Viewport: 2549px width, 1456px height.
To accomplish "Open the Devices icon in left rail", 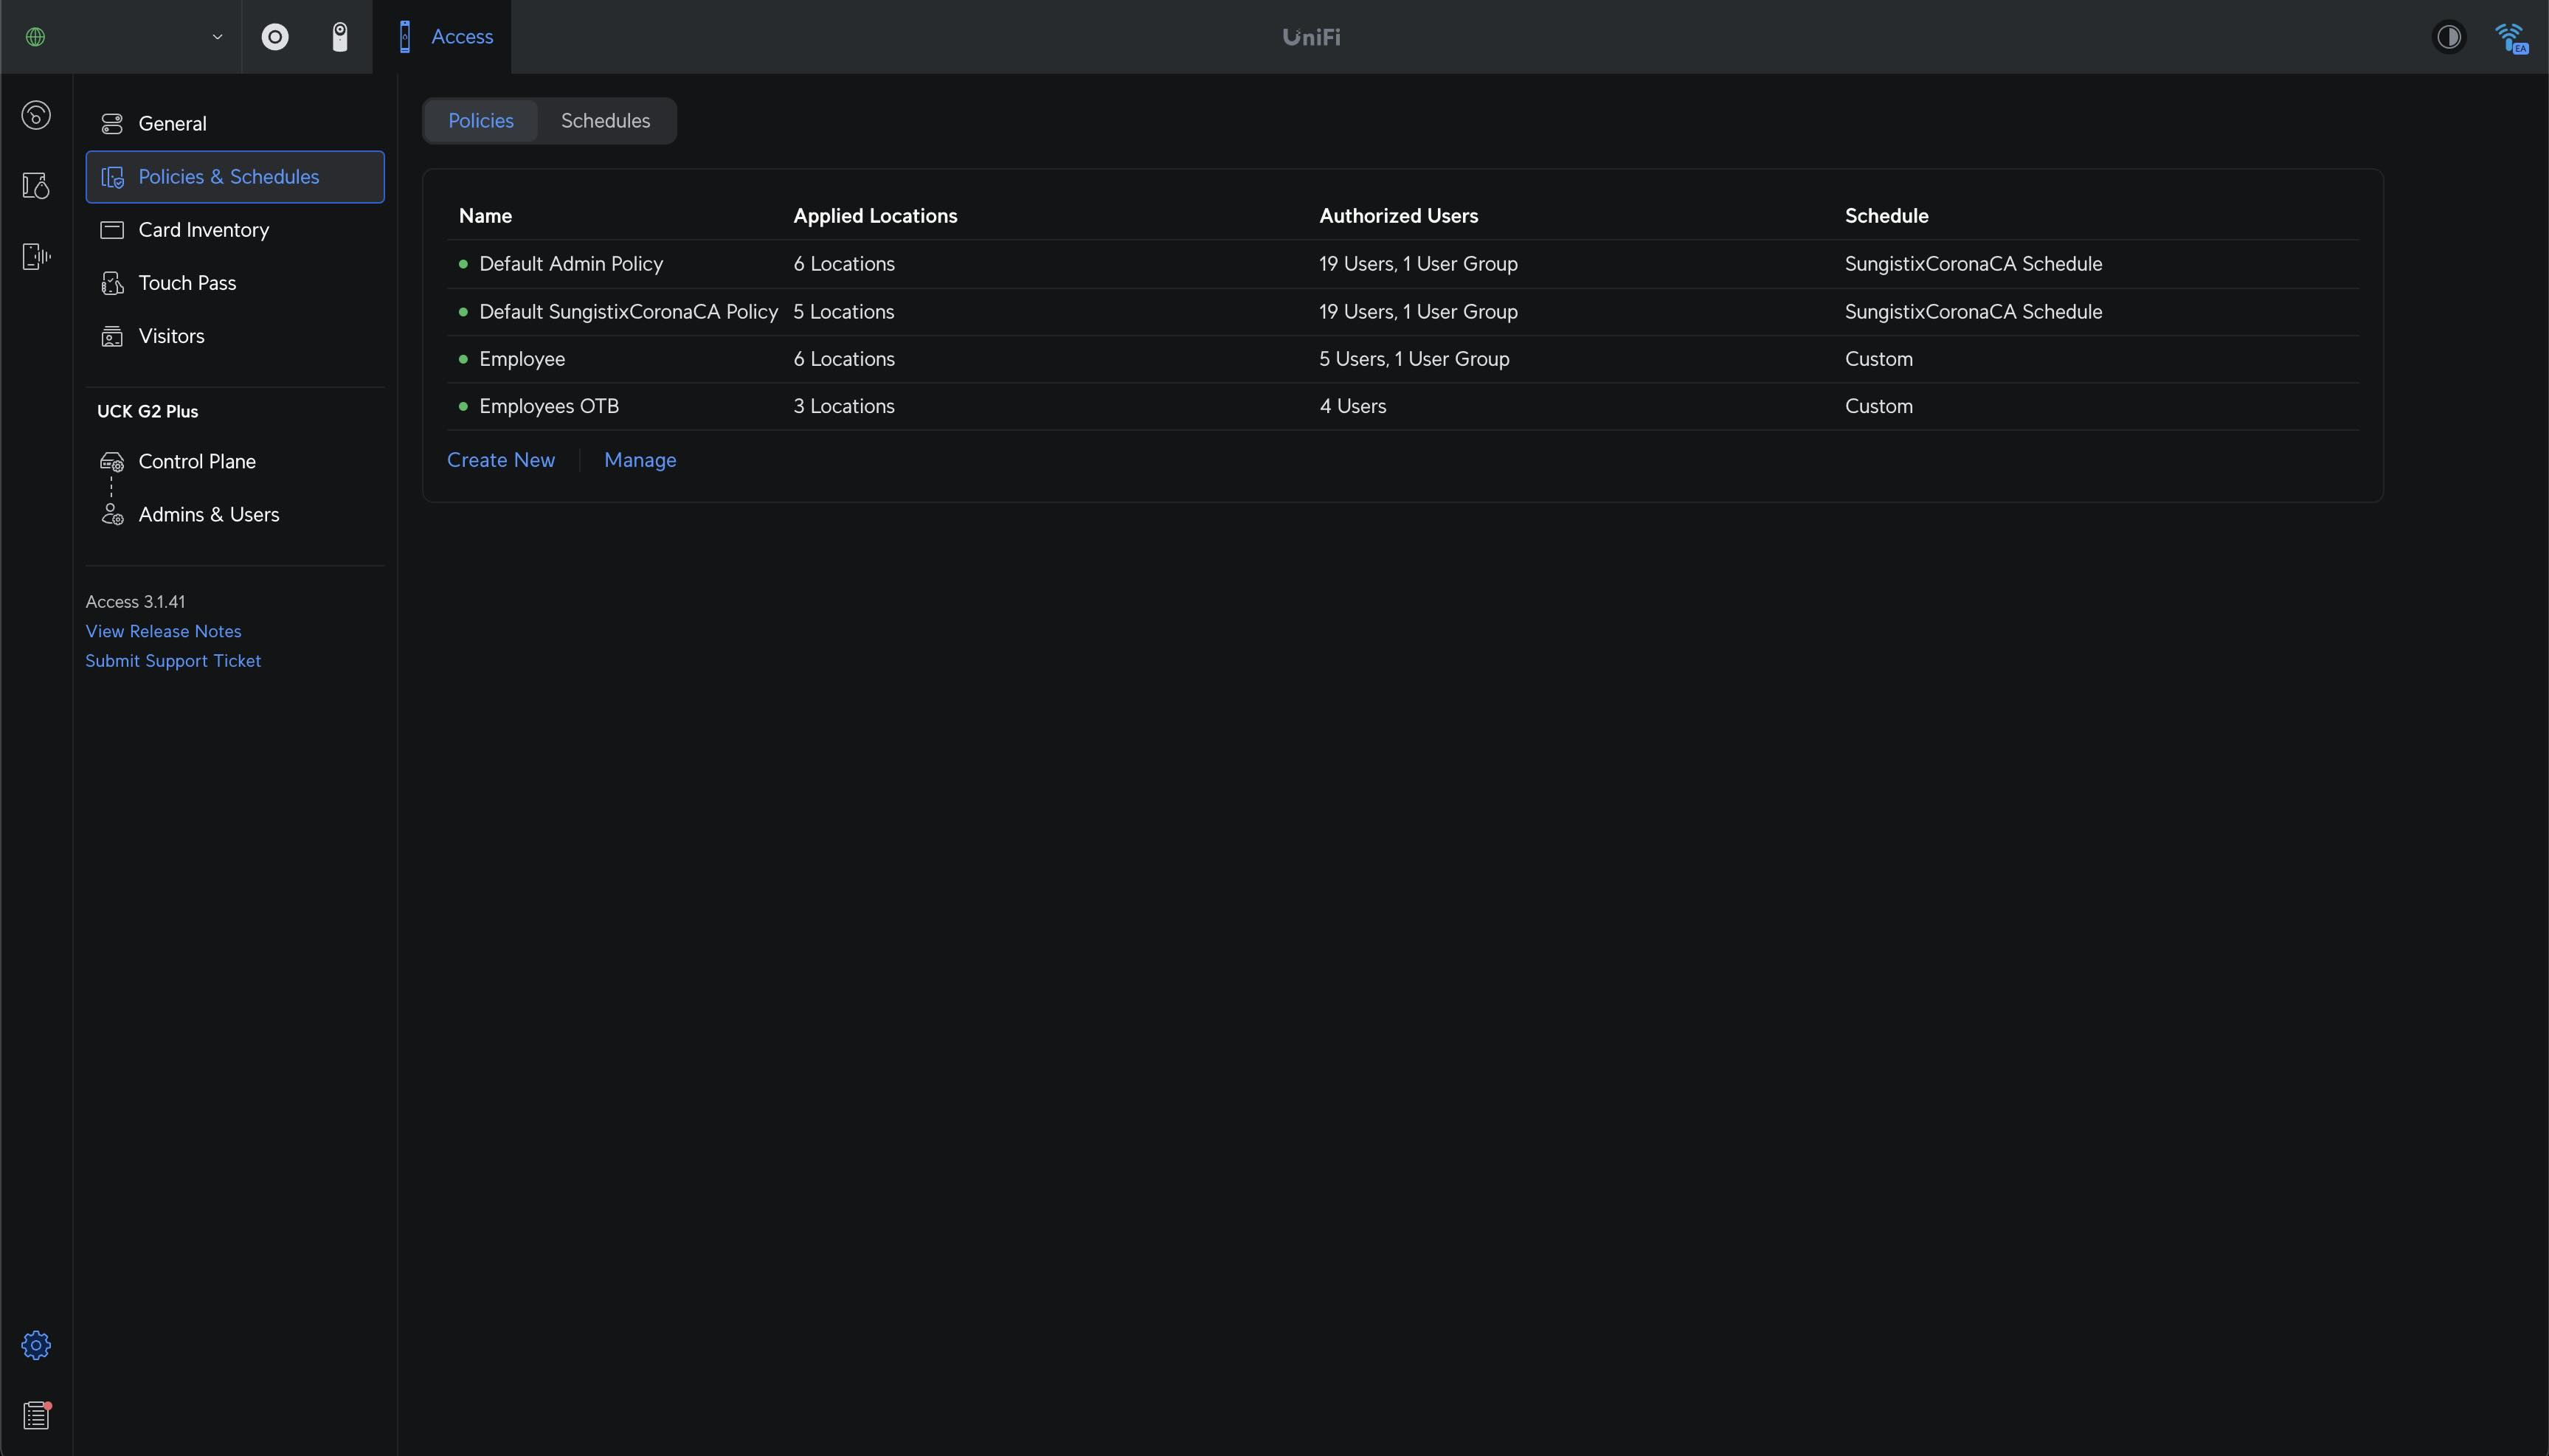I will tap(36, 256).
